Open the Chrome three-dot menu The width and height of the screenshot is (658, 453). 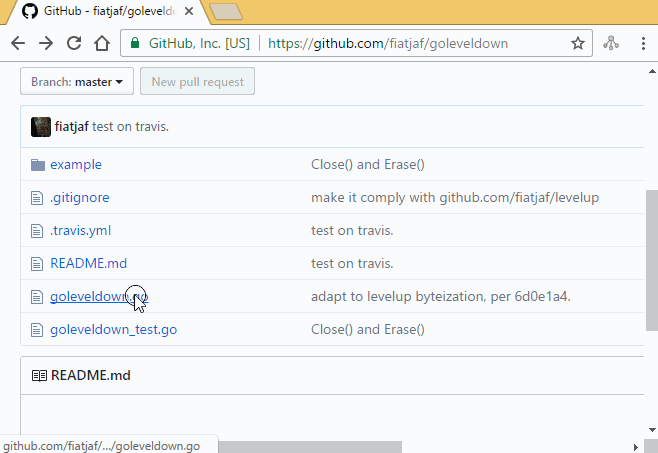tap(643, 43)
